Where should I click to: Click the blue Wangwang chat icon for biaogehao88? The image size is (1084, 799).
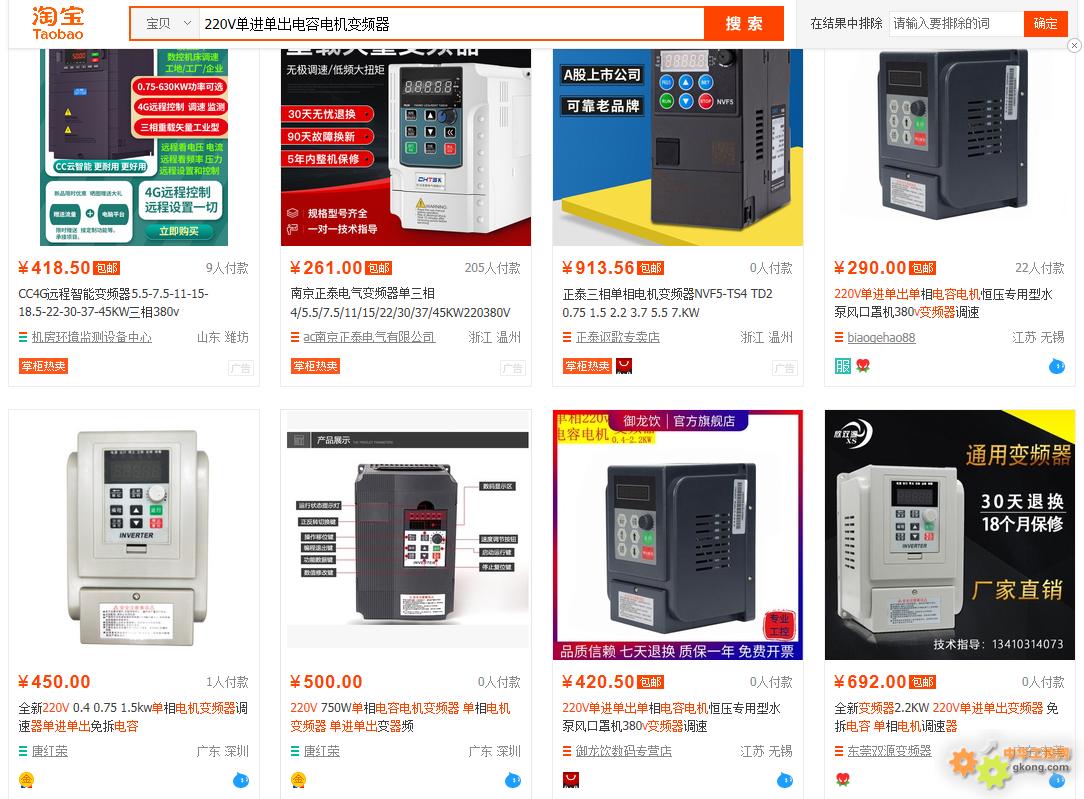[x=1056, y=366]
